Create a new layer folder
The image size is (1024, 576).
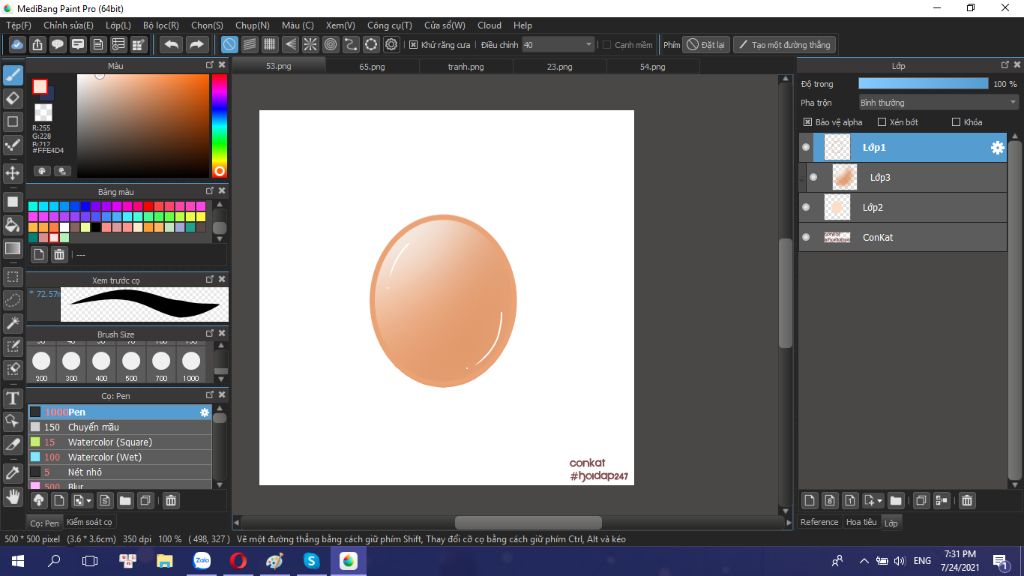[x=896, y=501]
